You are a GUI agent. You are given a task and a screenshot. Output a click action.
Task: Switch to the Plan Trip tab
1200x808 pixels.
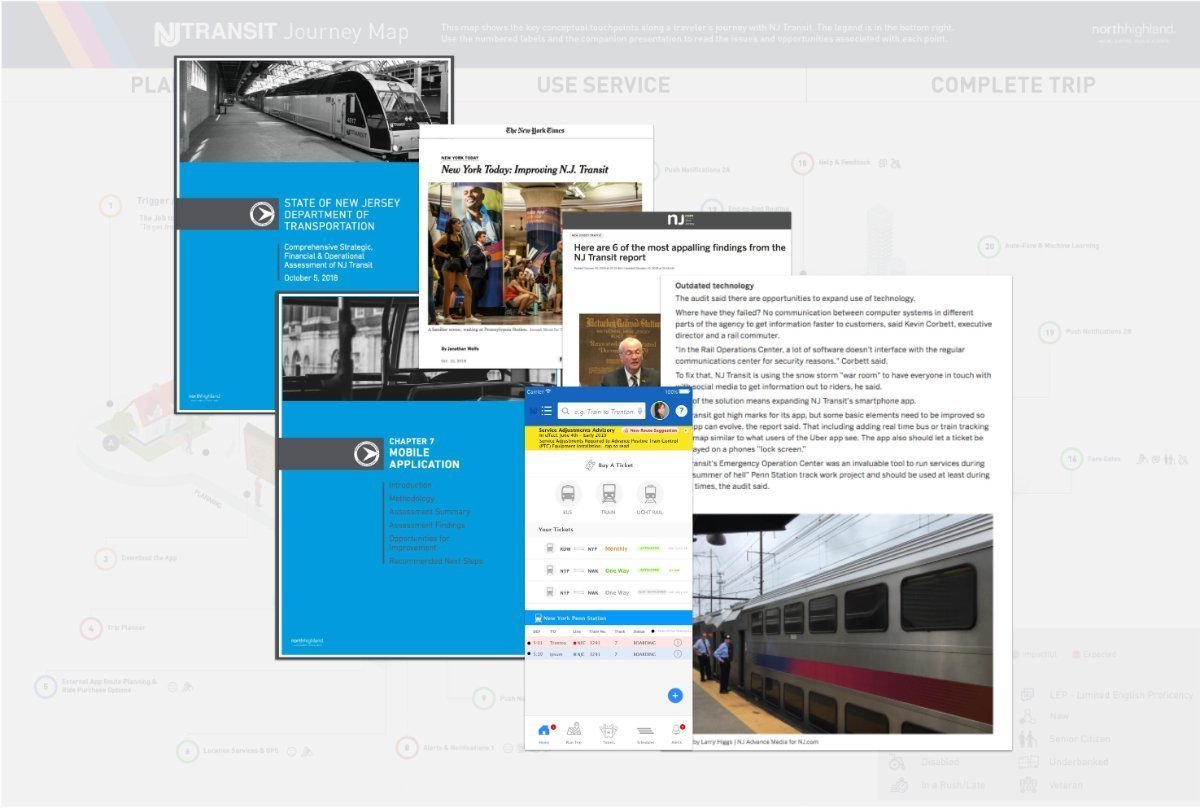[x=574, y=732]
